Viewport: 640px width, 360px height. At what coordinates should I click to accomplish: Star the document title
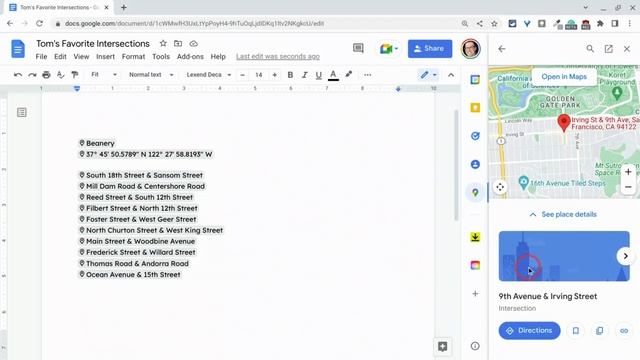163,43
